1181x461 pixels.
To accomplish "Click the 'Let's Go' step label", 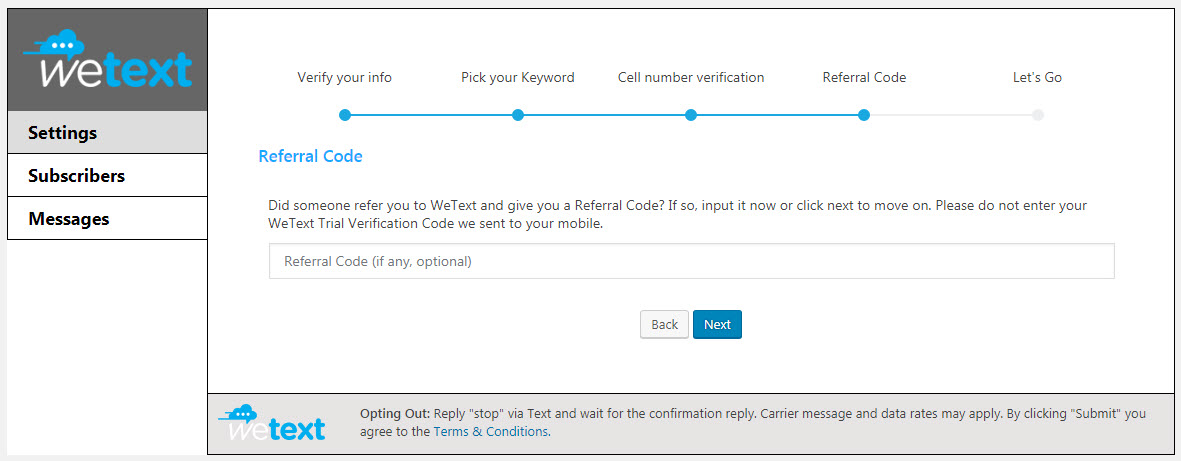I will [x=1037, y=78].
